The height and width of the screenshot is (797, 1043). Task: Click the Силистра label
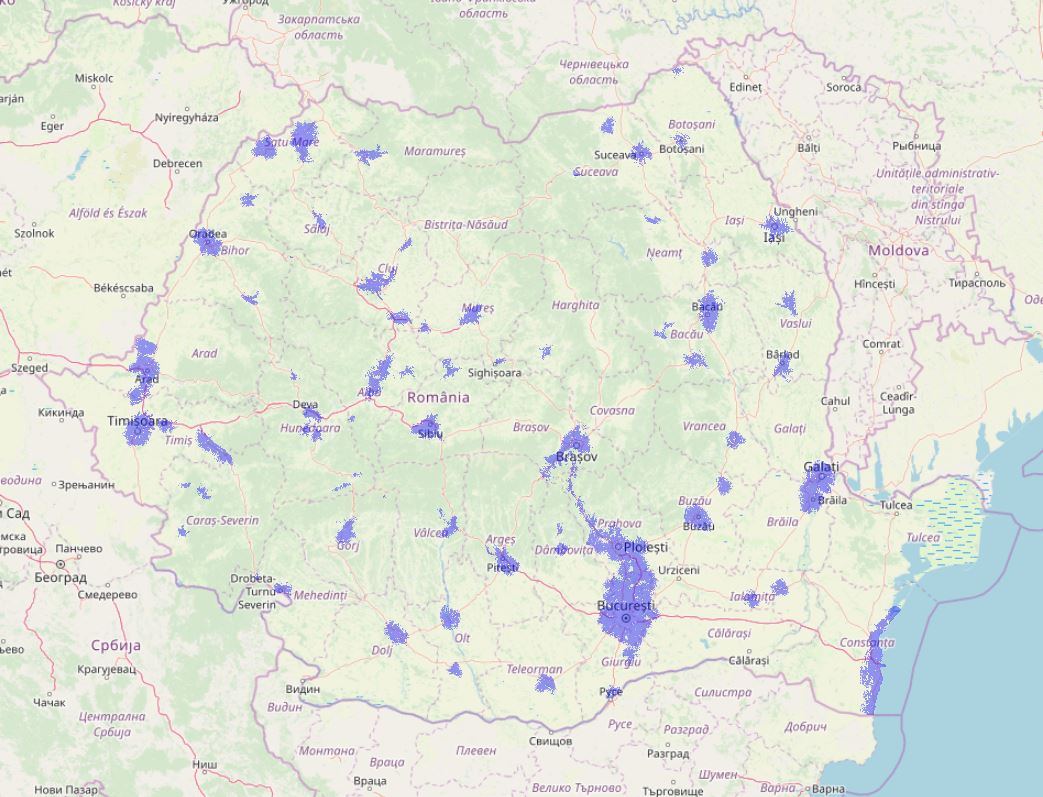[722, 693]
